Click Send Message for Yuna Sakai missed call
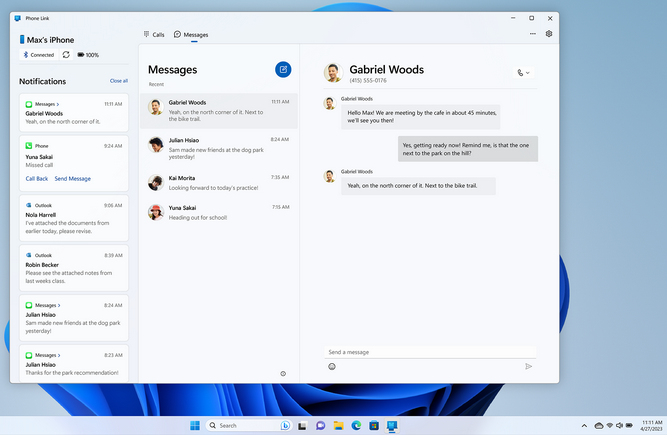 point(73,179)
